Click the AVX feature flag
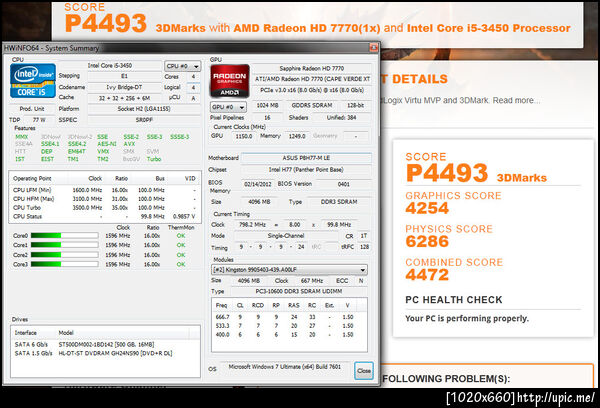 point(129,144)
